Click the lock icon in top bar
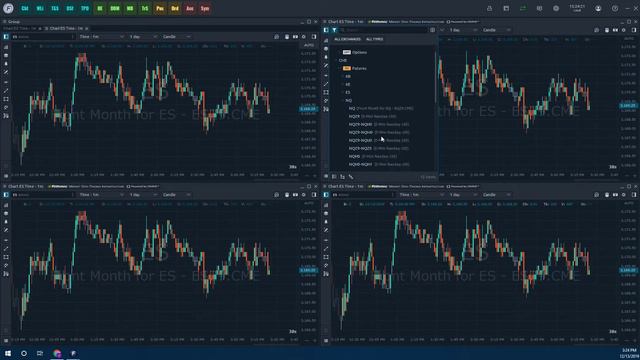The image size is (640, 360). tap(489, 8)
